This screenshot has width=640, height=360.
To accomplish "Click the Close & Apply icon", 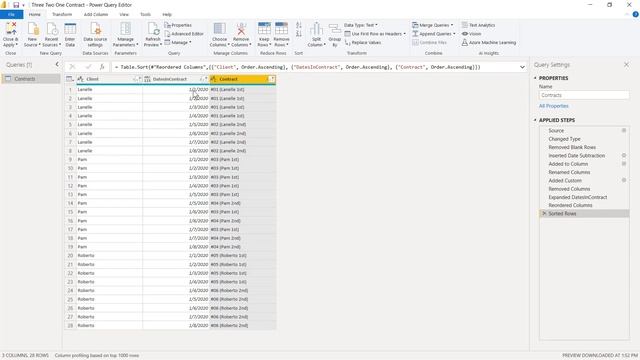I will [10, 34].
